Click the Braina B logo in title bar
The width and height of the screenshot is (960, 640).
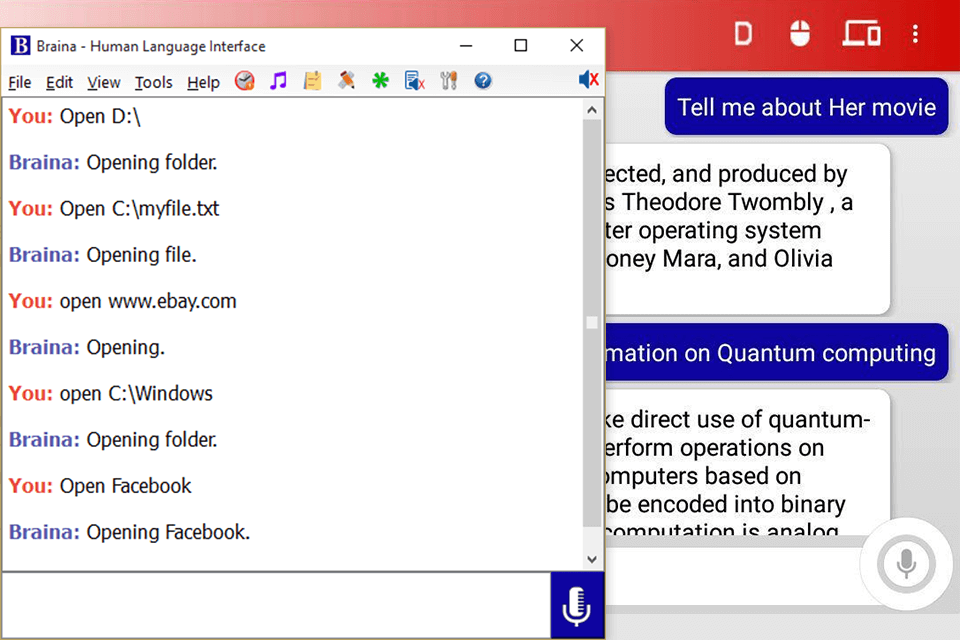point(20,45)
